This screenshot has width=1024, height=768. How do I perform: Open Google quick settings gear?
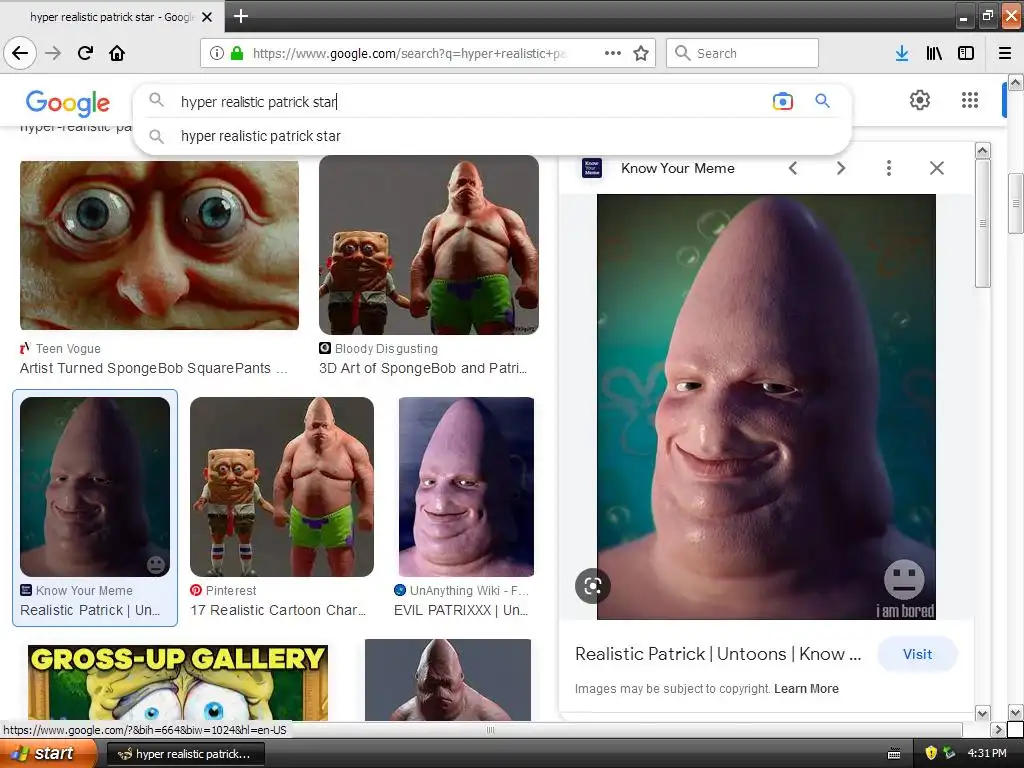920,100
